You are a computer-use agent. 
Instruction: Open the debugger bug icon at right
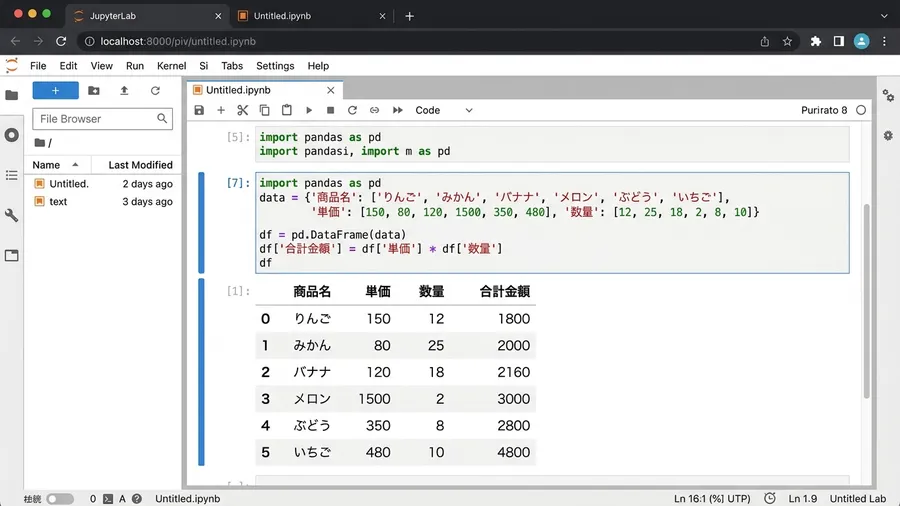tap(888, 136)
